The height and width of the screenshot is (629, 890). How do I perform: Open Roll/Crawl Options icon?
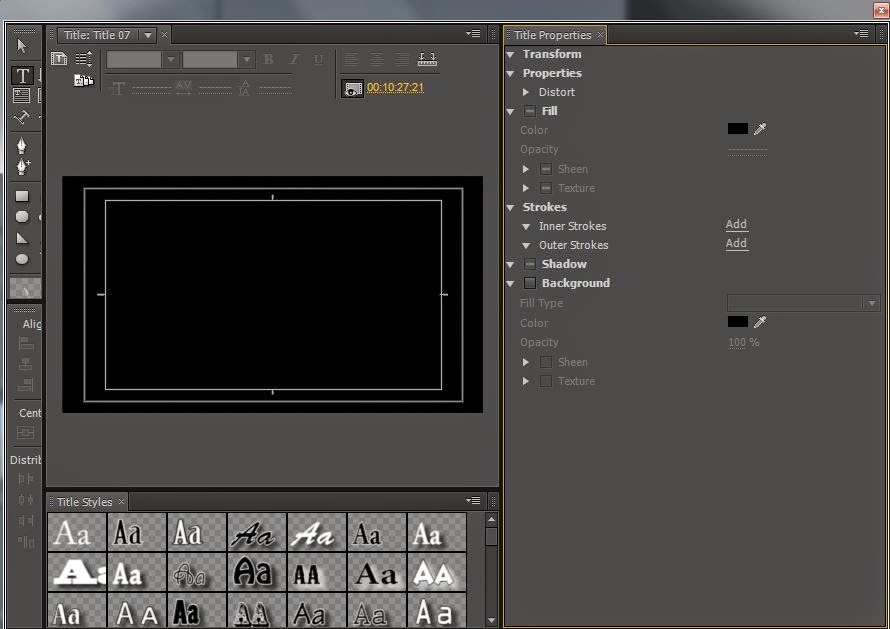[x=84, y=58]
